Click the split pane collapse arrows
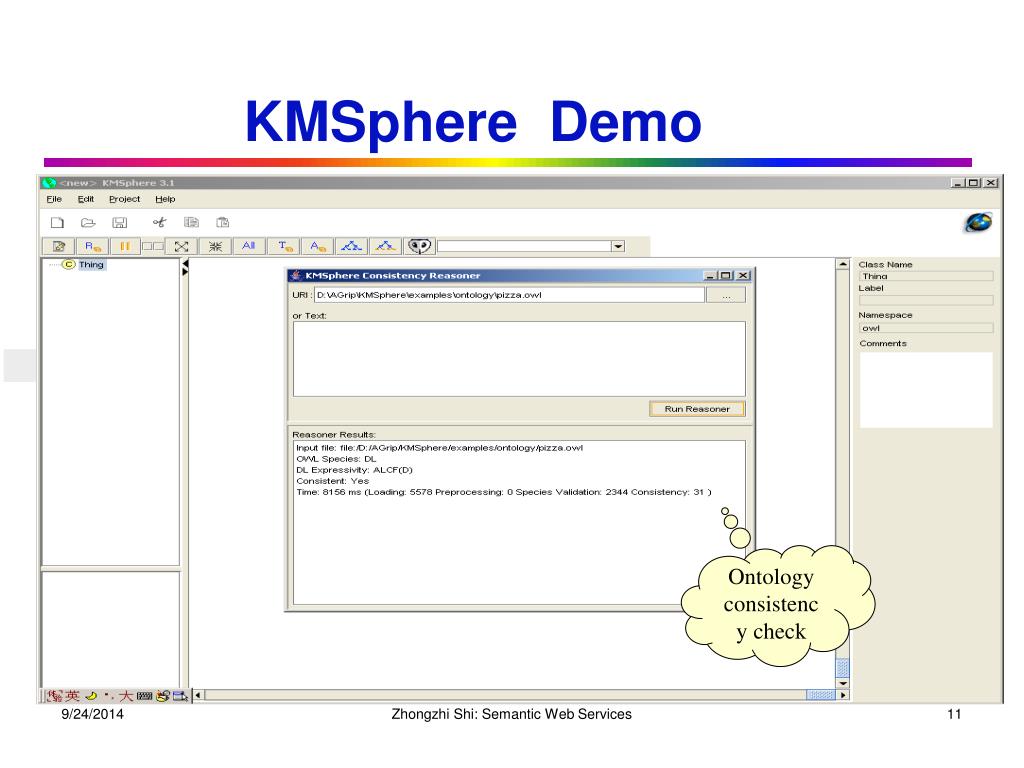Viewport: 1024px width, 768px height. point(185,267)
